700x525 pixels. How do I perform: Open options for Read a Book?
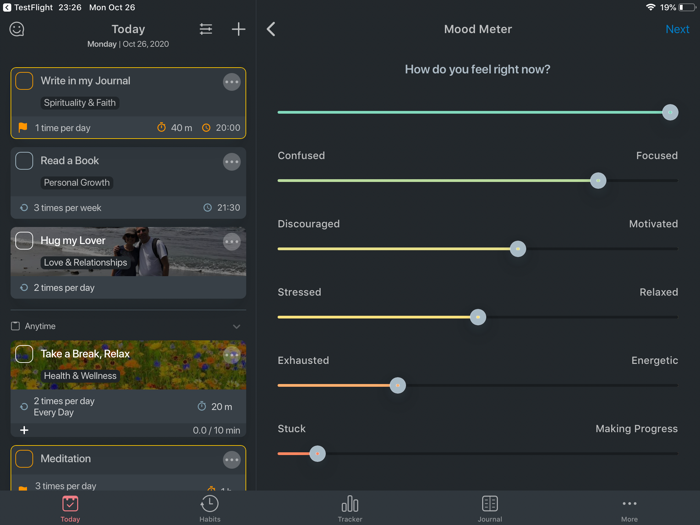pos(232,162)
